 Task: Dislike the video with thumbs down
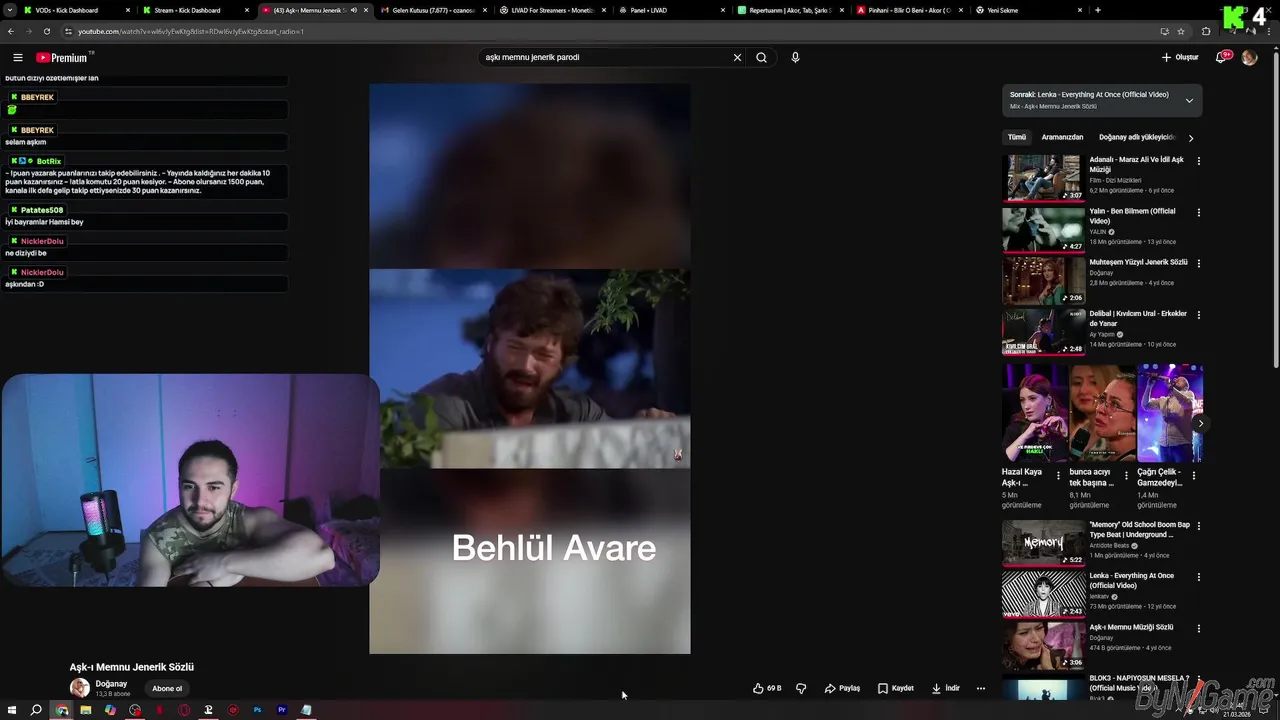point(801,688)
